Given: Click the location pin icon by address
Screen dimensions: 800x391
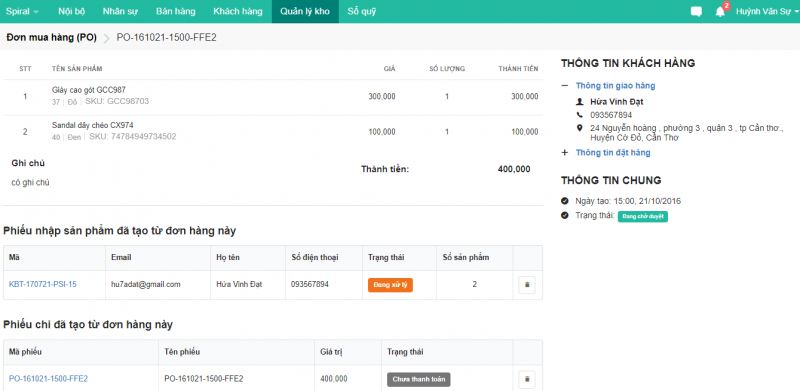Looking at the screenshot, I should point(579,128).
